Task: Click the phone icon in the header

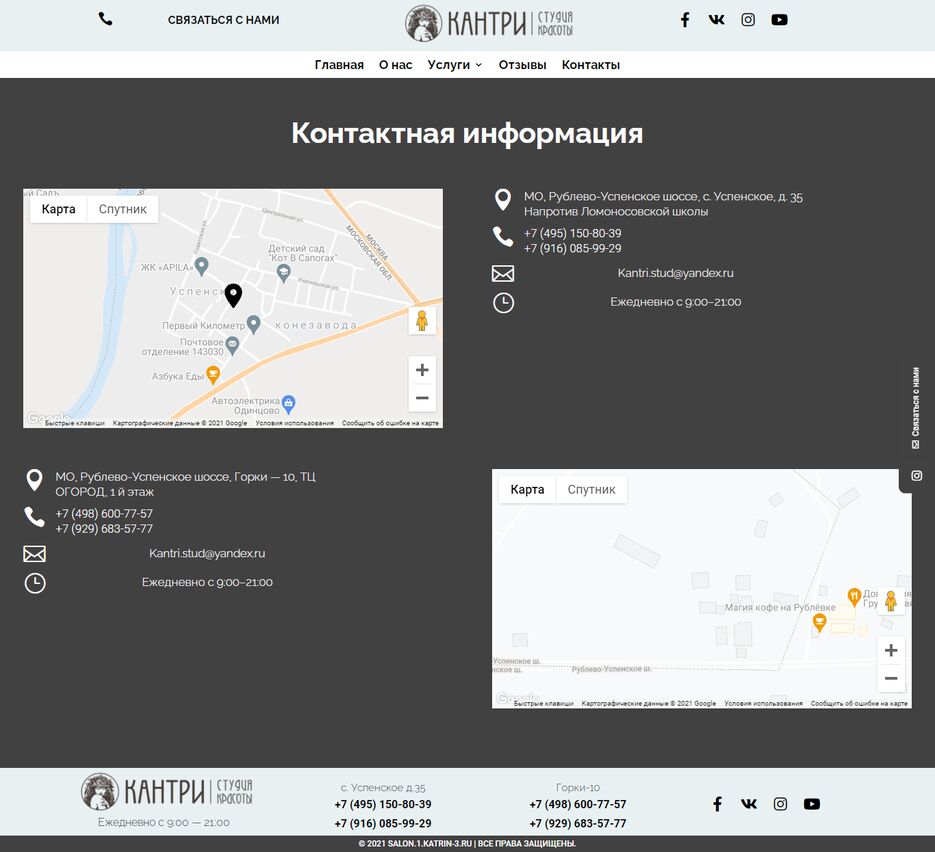Action: click(x=105, y=18)
